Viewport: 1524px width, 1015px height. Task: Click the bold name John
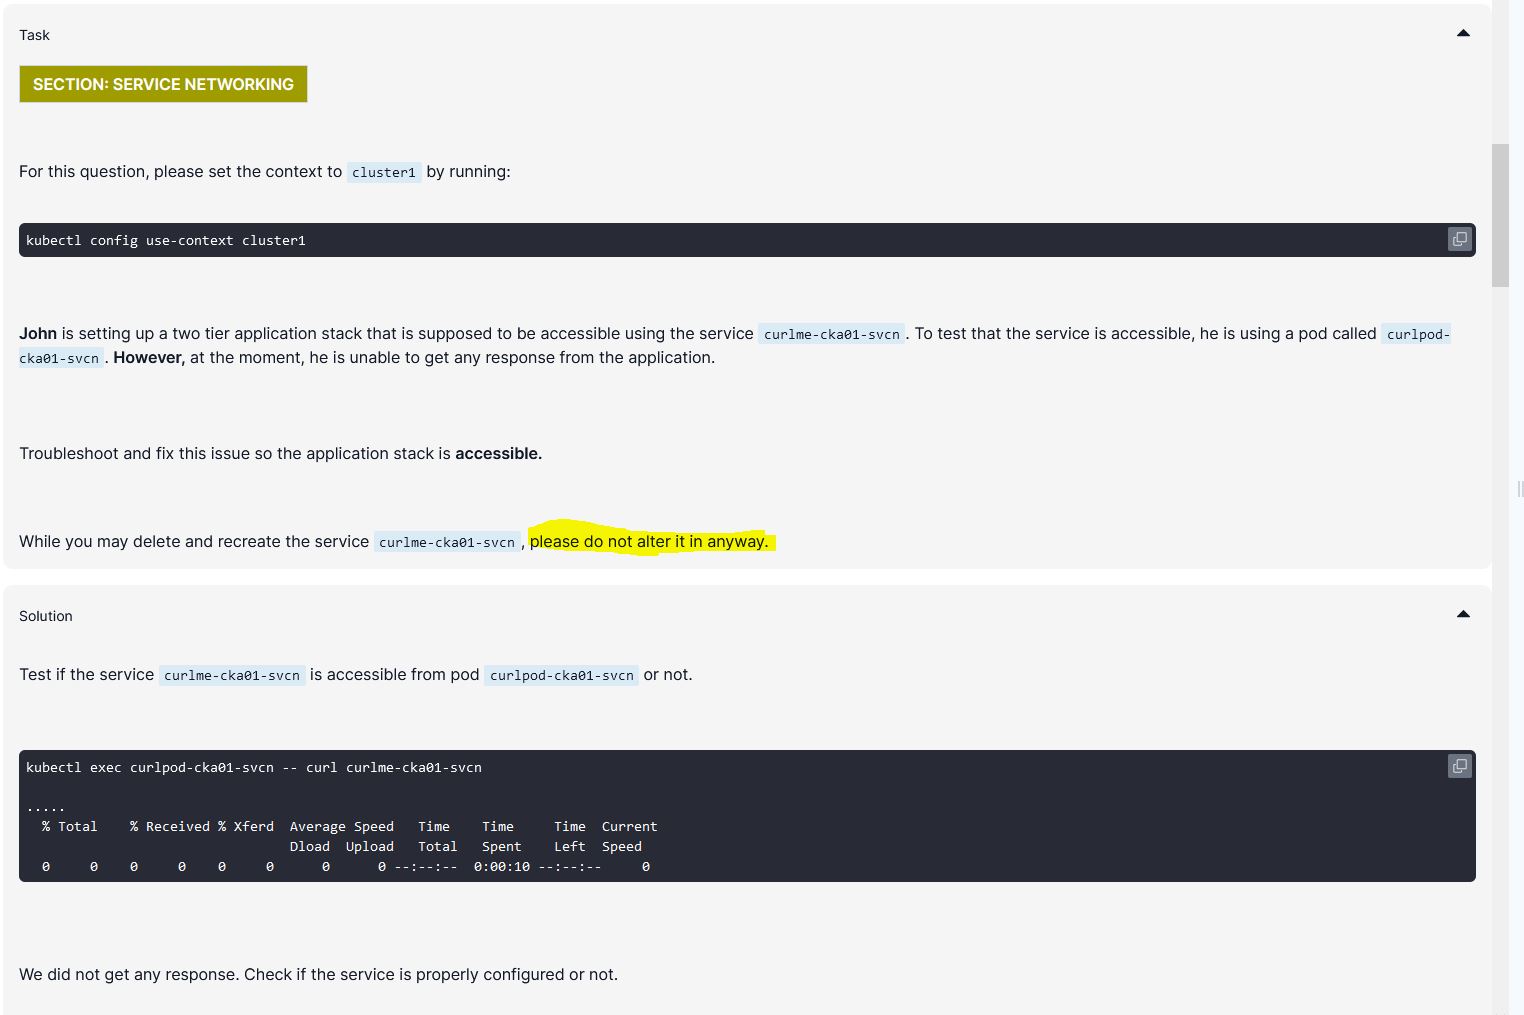pyautogui.click(x=38, y=334)
